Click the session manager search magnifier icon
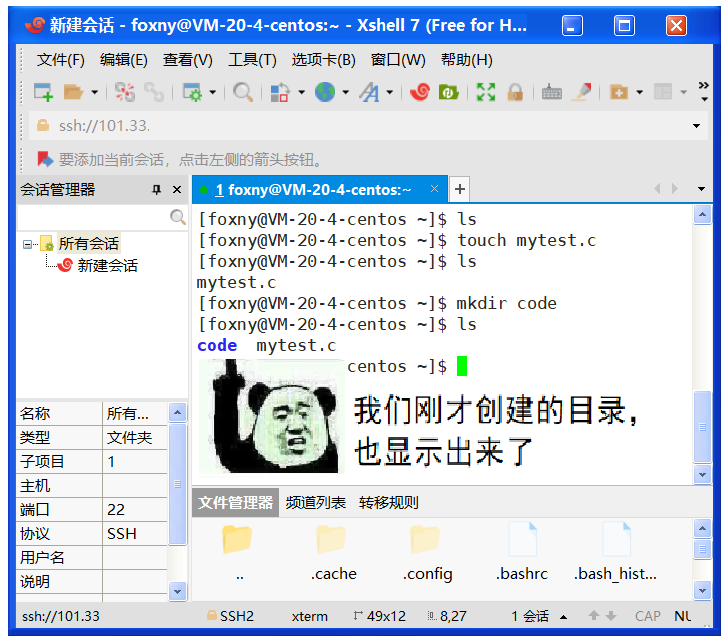The image size is (726, 639). pyautogui.click(x=178, y=217)
